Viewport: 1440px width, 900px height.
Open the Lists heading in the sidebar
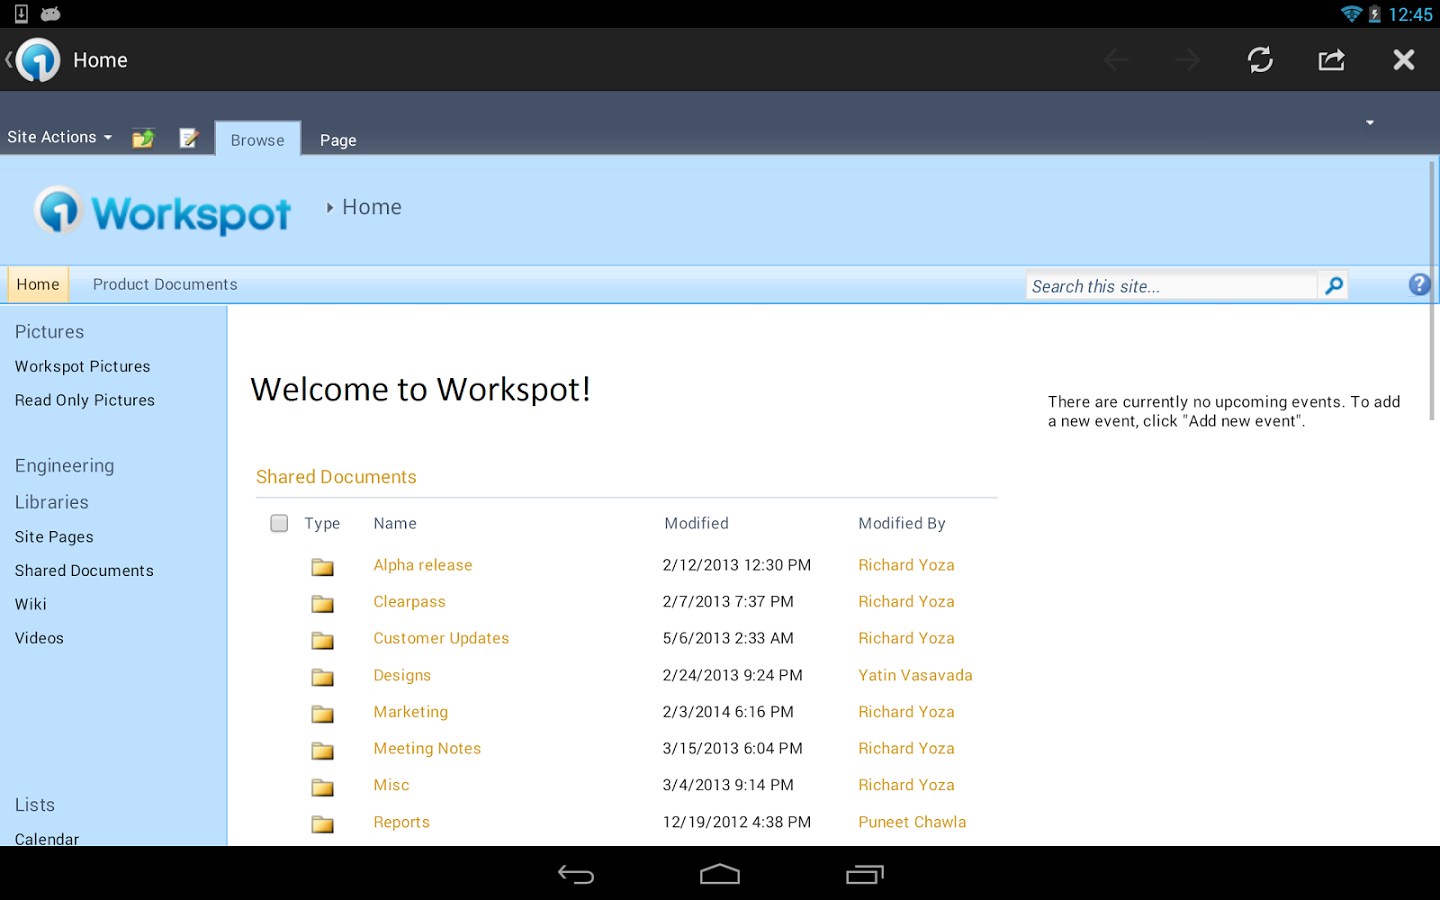tap(34, 805)
